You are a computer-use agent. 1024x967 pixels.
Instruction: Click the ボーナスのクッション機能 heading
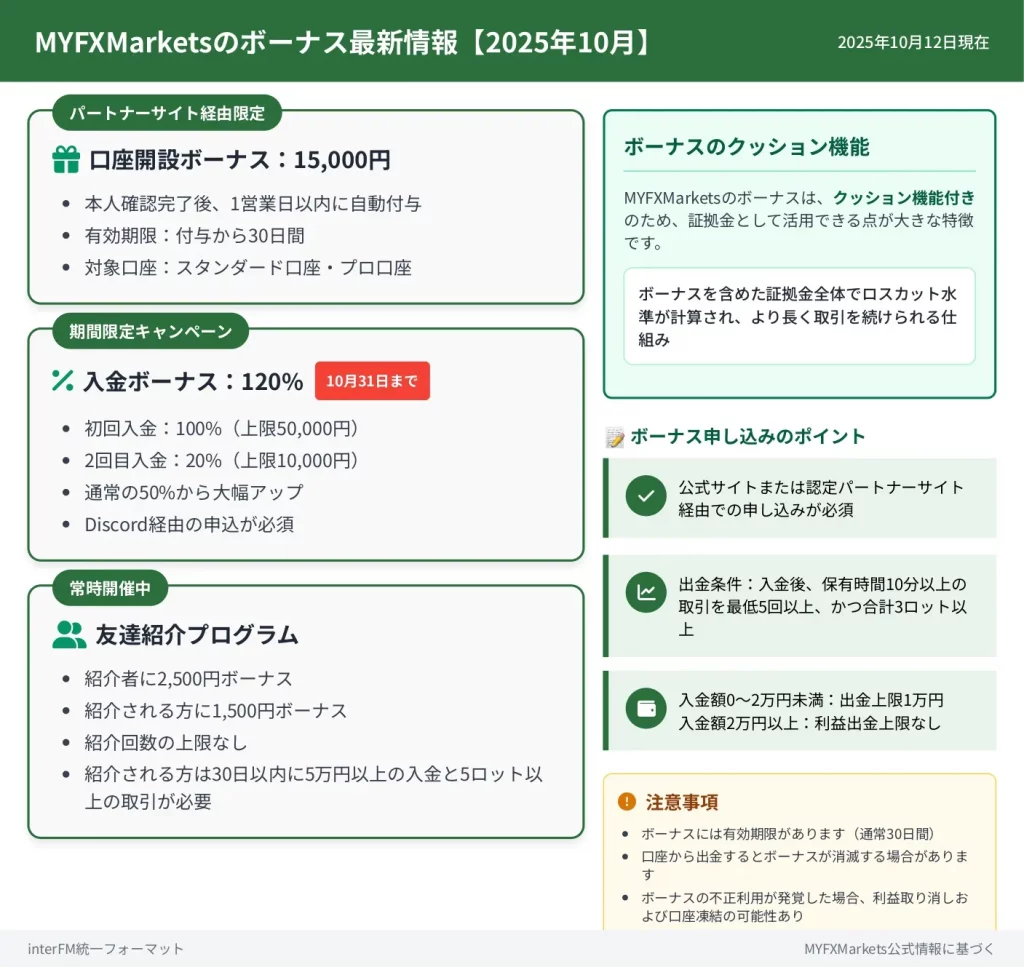(x=746, y=147)
